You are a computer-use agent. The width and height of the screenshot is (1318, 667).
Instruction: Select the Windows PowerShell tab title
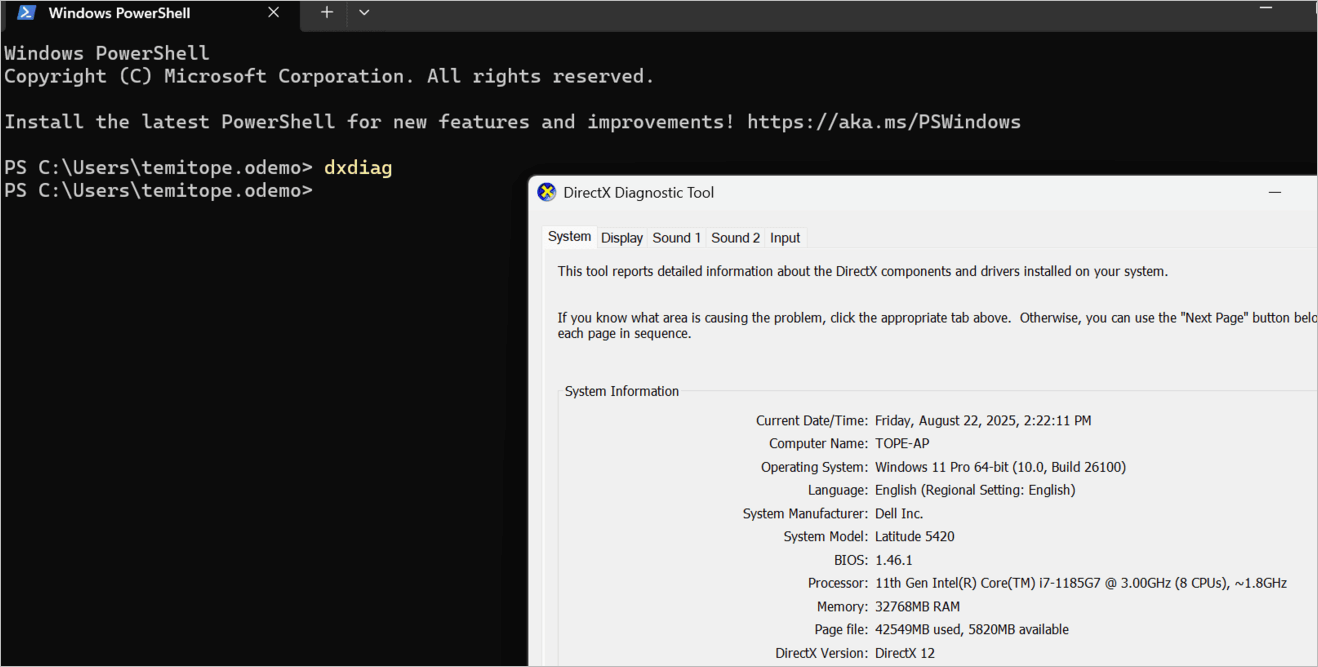(x=120, y=13)
